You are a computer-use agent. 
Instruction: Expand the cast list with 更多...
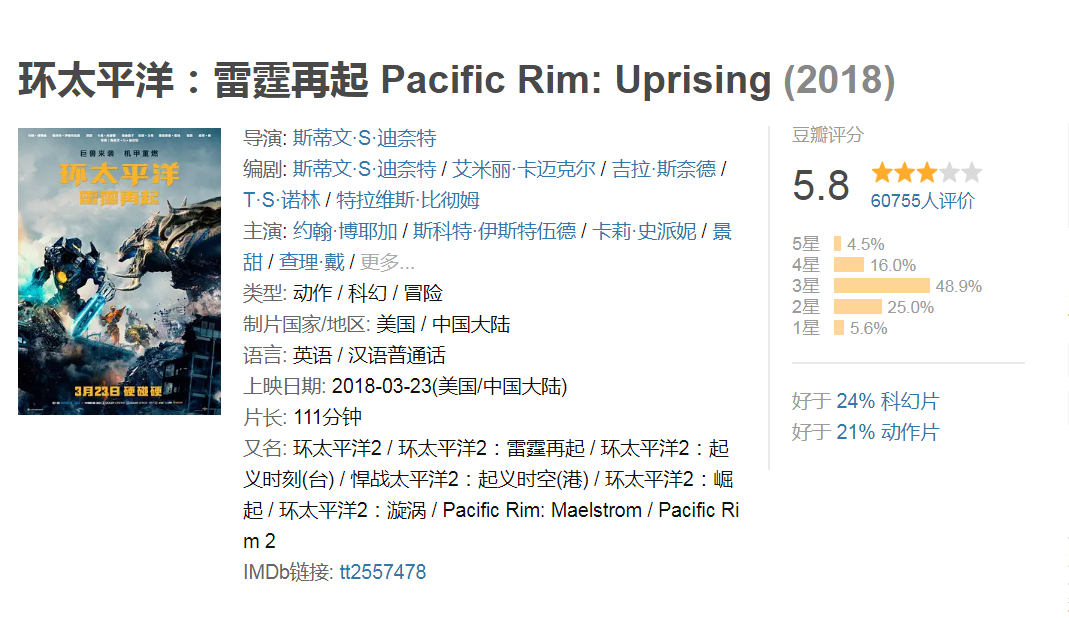click(x=387, y=263)
